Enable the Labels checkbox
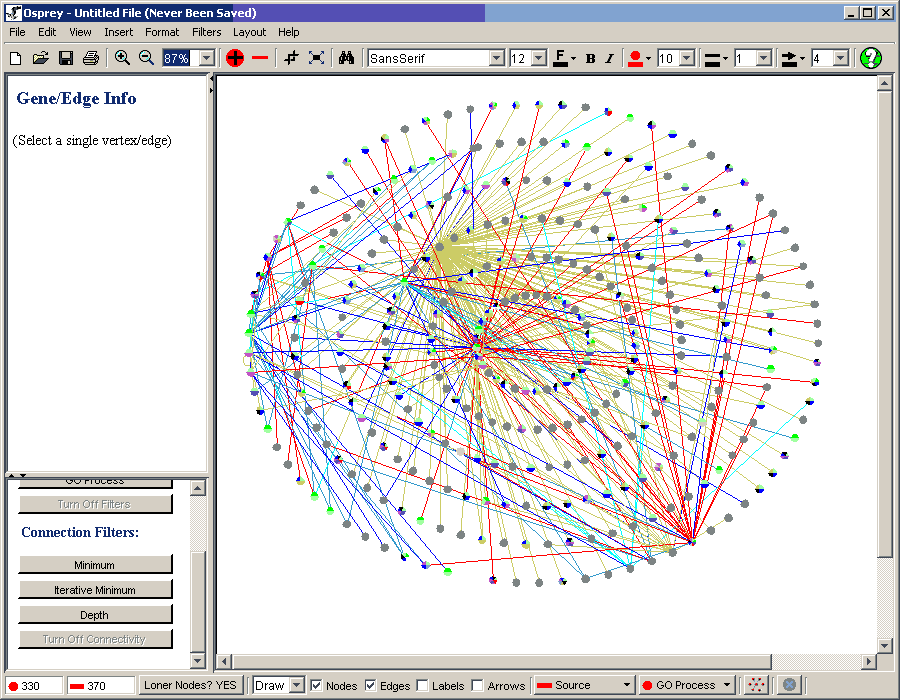Image resolution: width=900 pixels, height=700 pixels. 422,685
